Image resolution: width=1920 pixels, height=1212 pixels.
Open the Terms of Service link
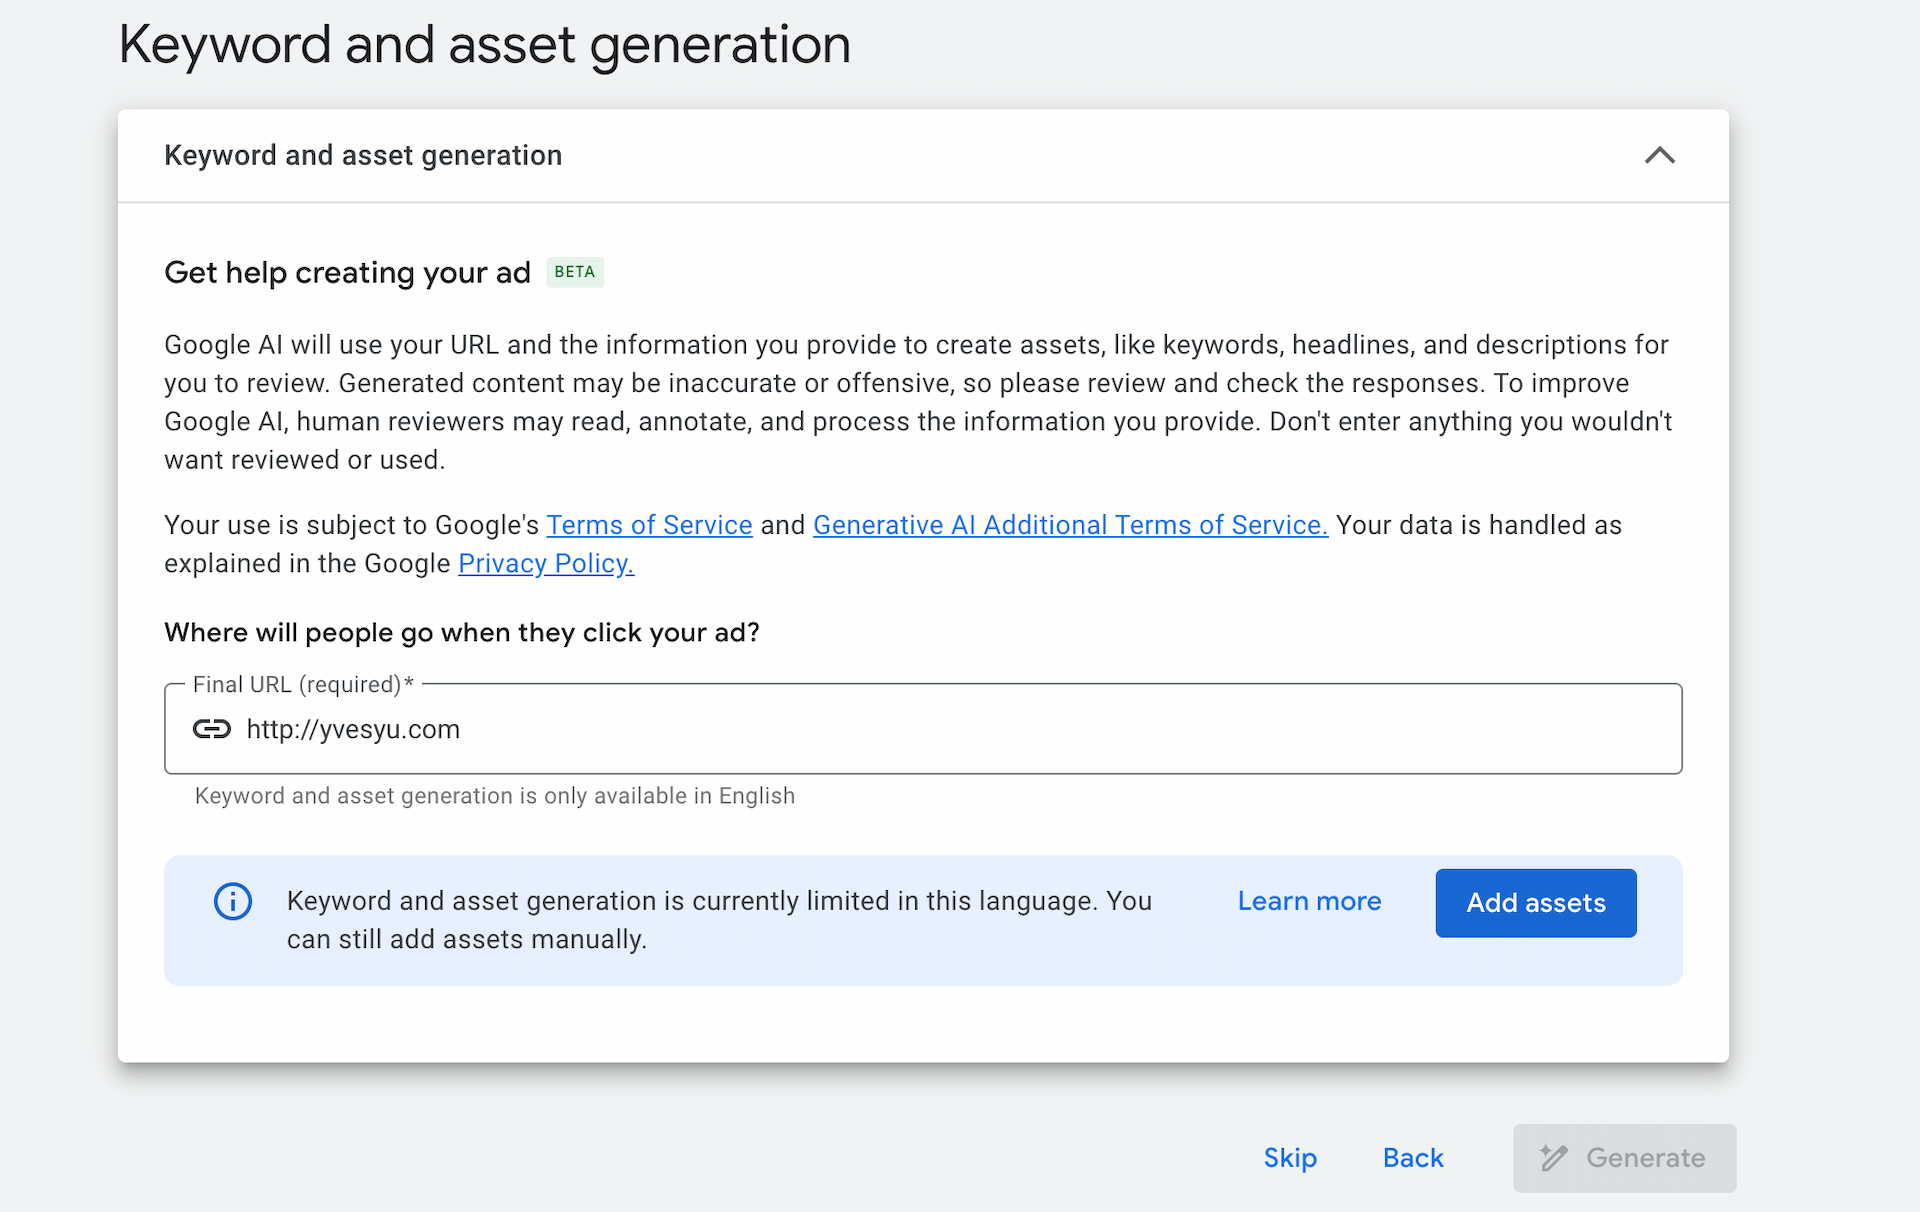(x=649, y=525)
